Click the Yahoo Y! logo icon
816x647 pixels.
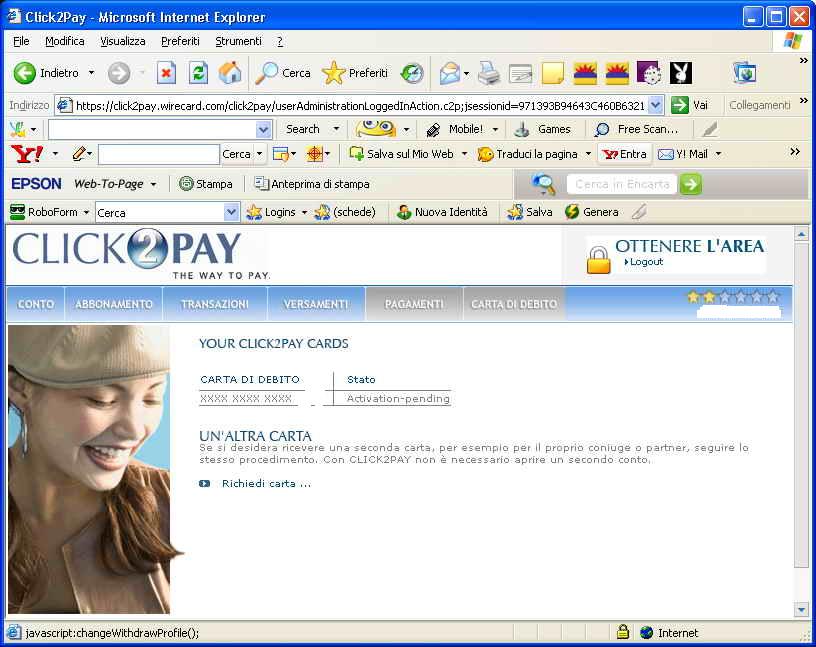(27, 154)
